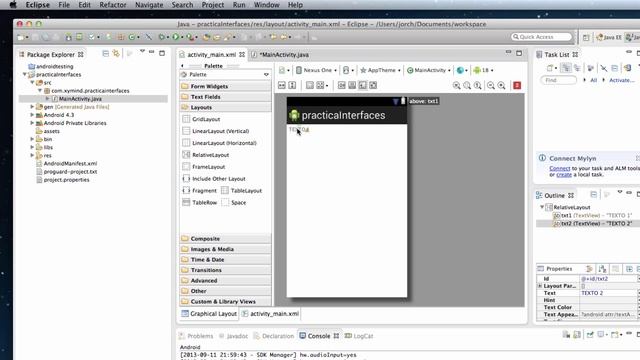Click the new task icon in Task List
The image size is (640, 360).
click(550, 68)
